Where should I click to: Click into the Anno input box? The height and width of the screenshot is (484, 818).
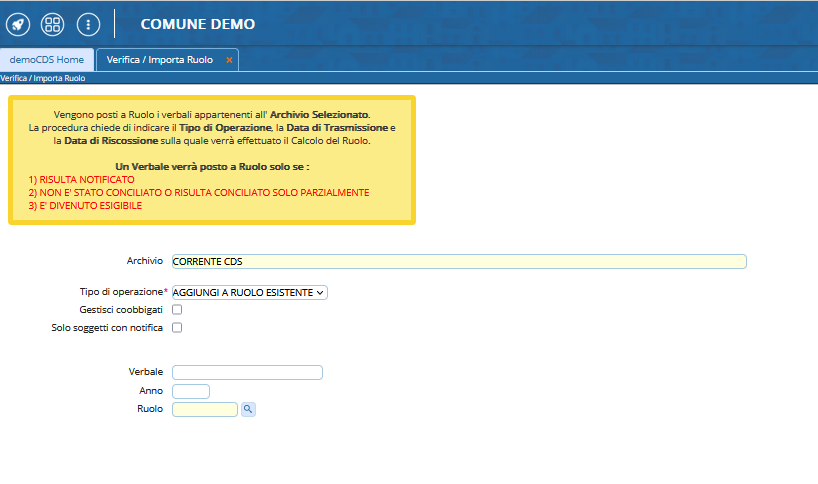pos(191,391)
